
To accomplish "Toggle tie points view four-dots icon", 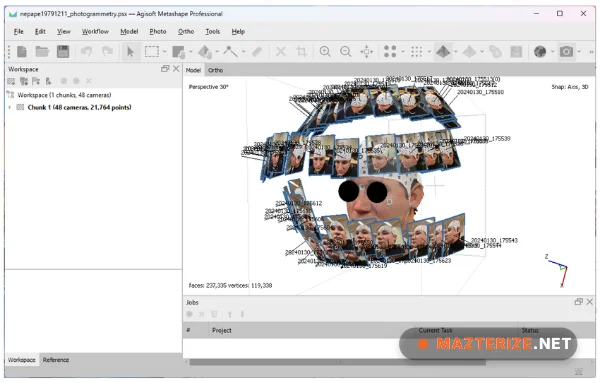I will (390, 51).
